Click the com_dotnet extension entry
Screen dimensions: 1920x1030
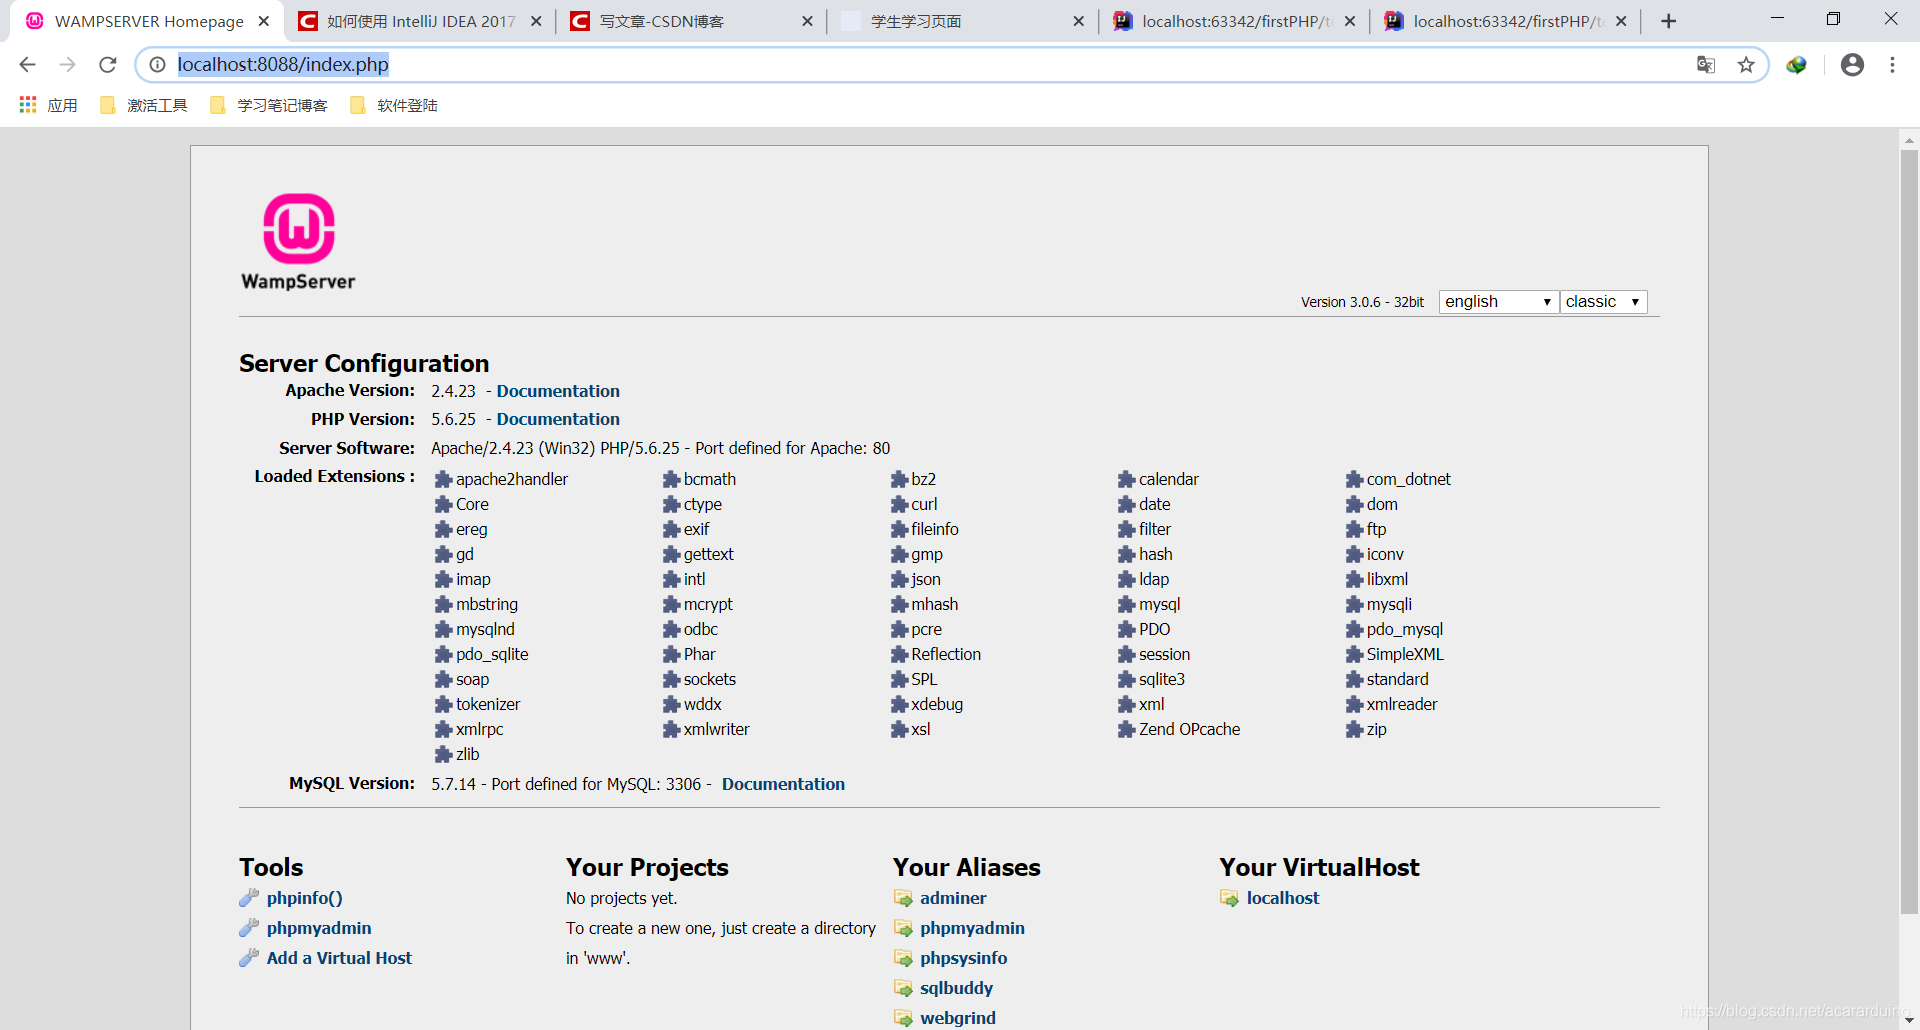[1398, 480]
